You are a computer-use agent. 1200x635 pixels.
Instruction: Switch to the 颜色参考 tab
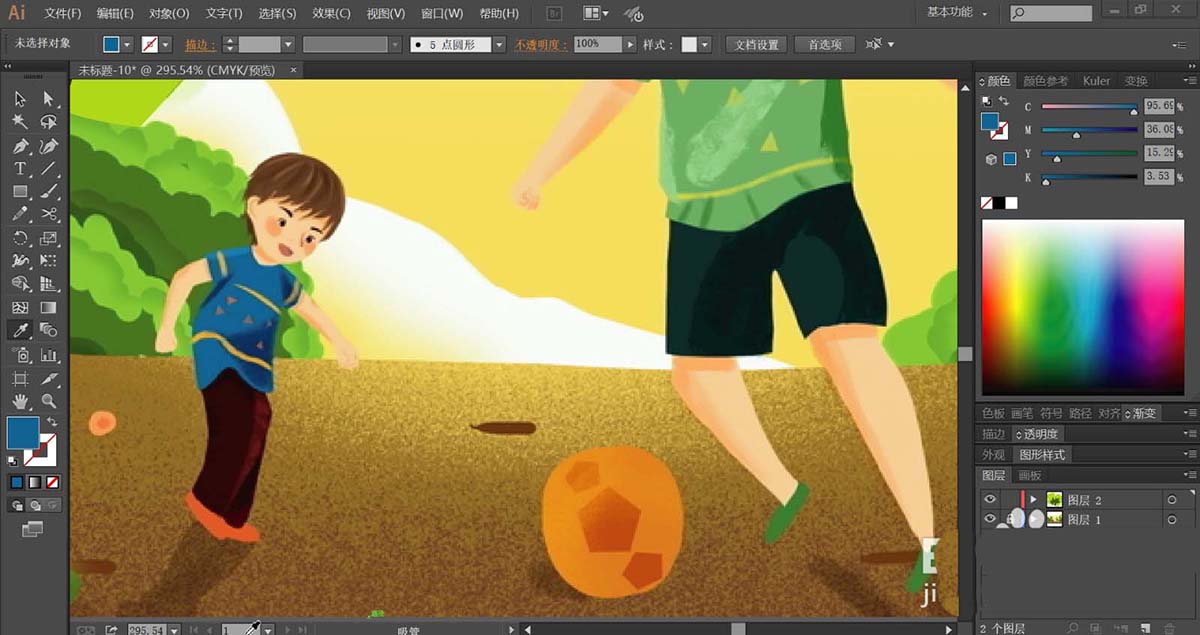1046,81
